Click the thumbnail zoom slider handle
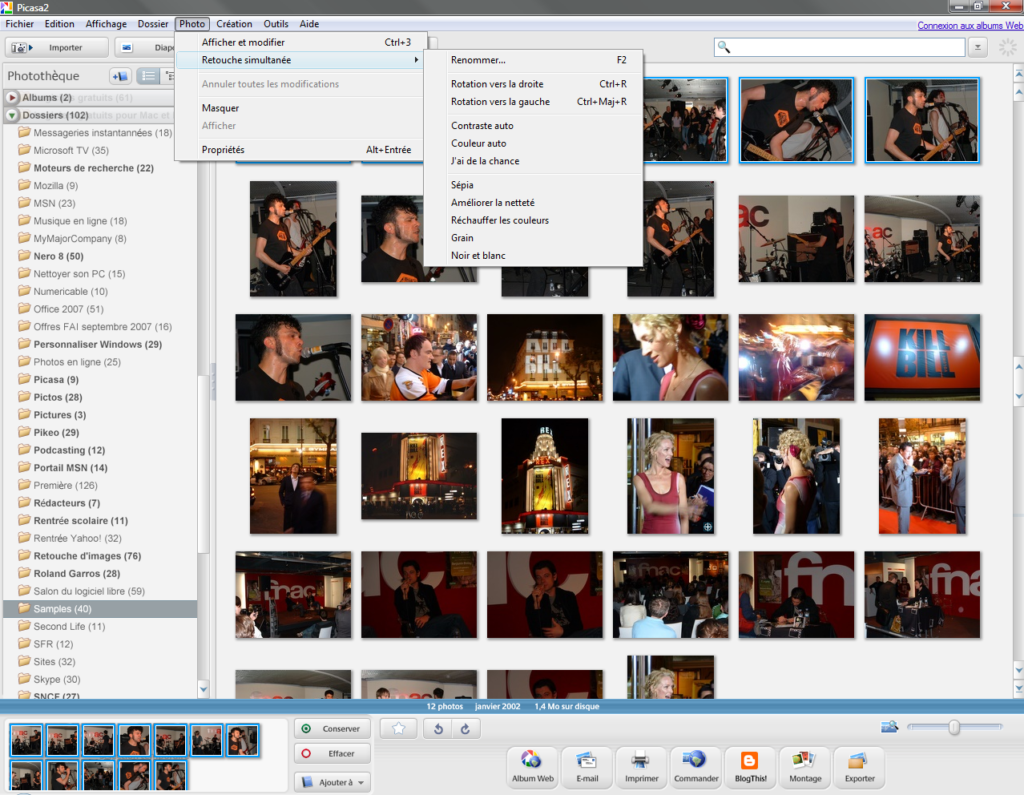The height and width of the screenshot is (795, 1024). [954, 726]
